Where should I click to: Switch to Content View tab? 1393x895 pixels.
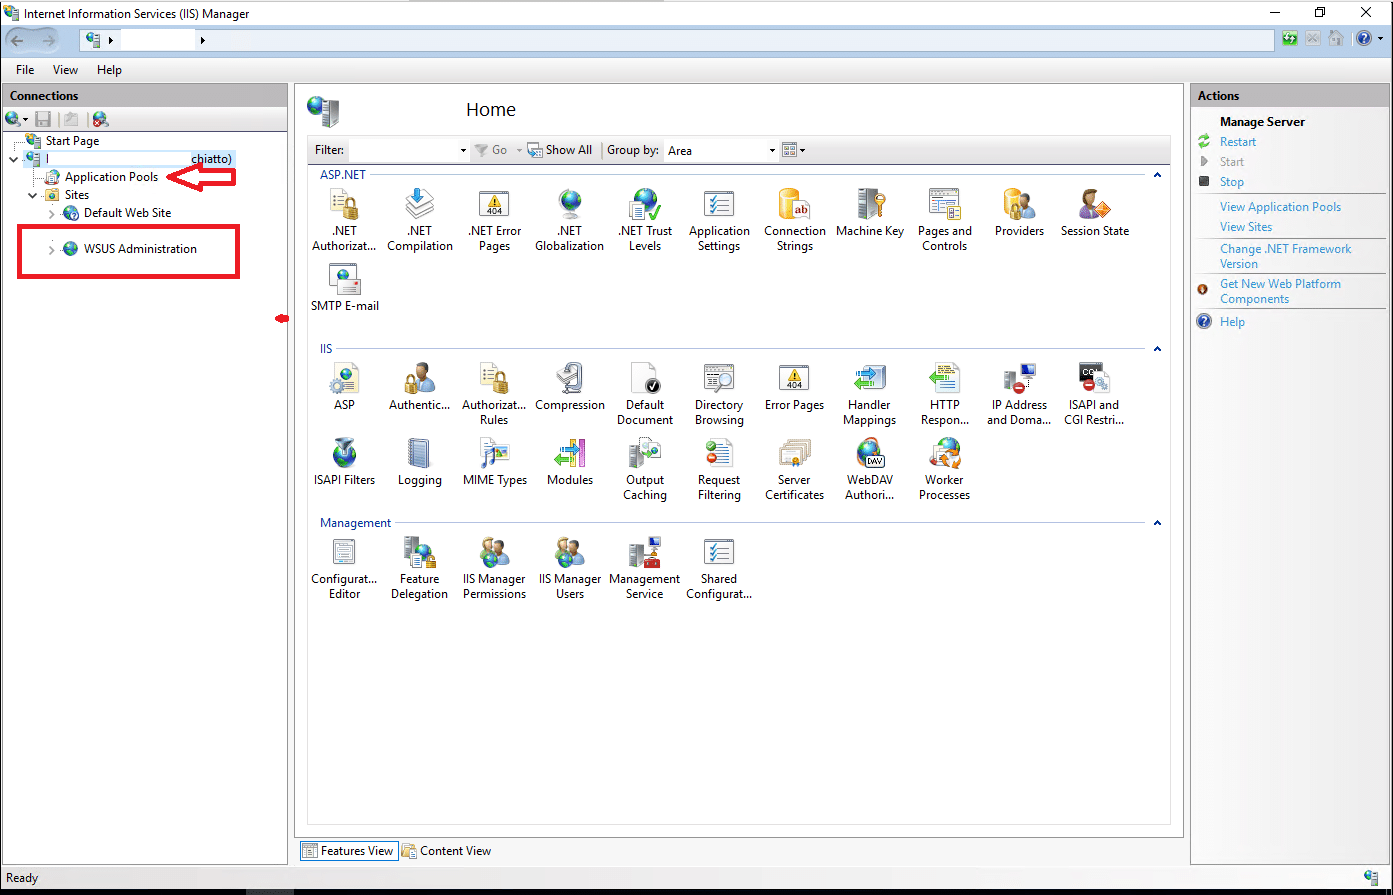[446, 851]
